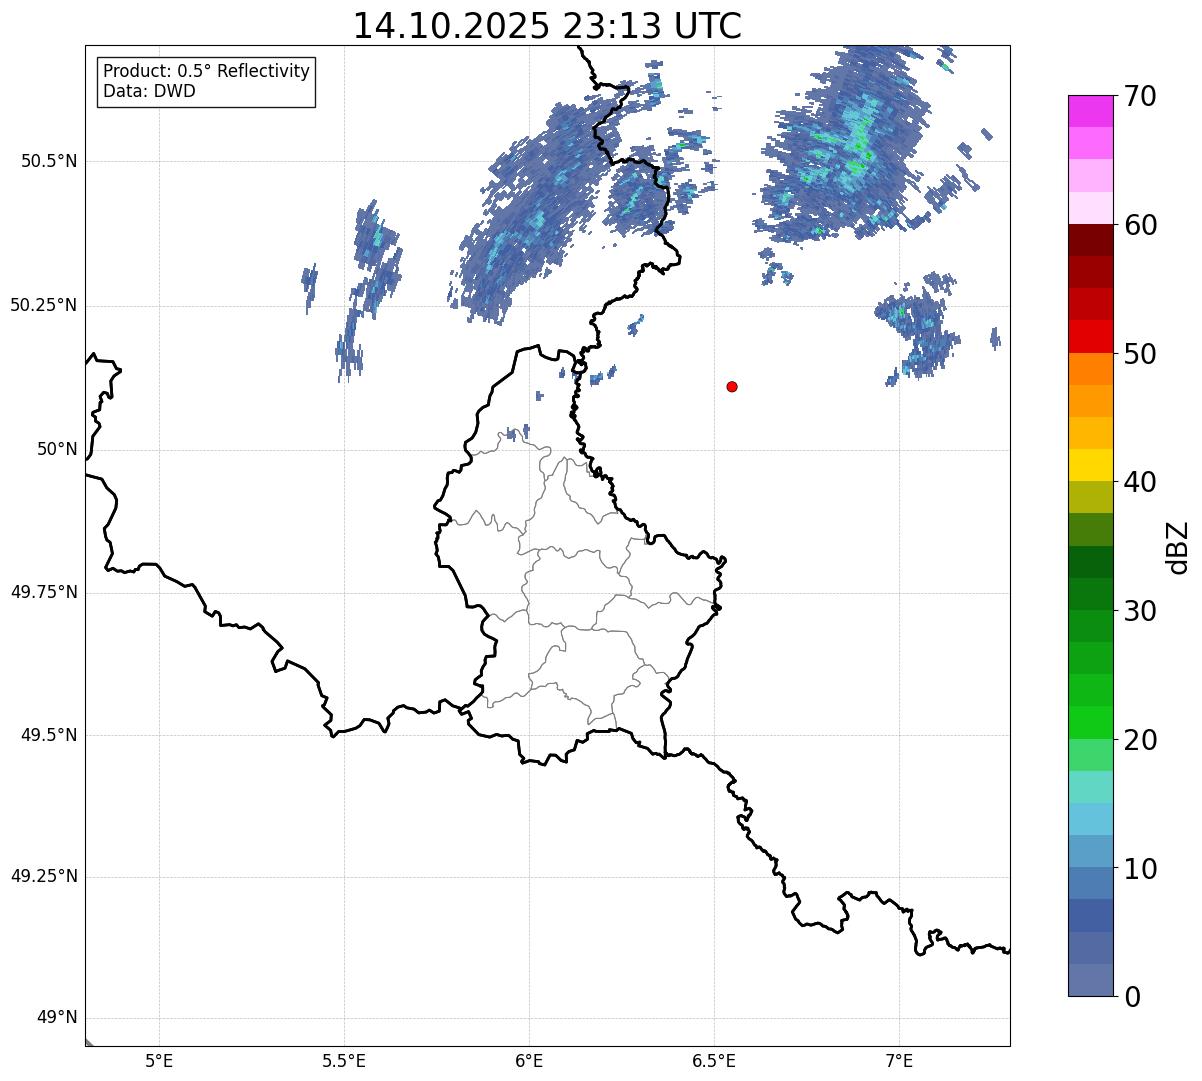This screenshot has width=1202, height=1081.
Task: Click the 49.5°N latitude label
Action: pyautogui.click(x=49, y=735)
